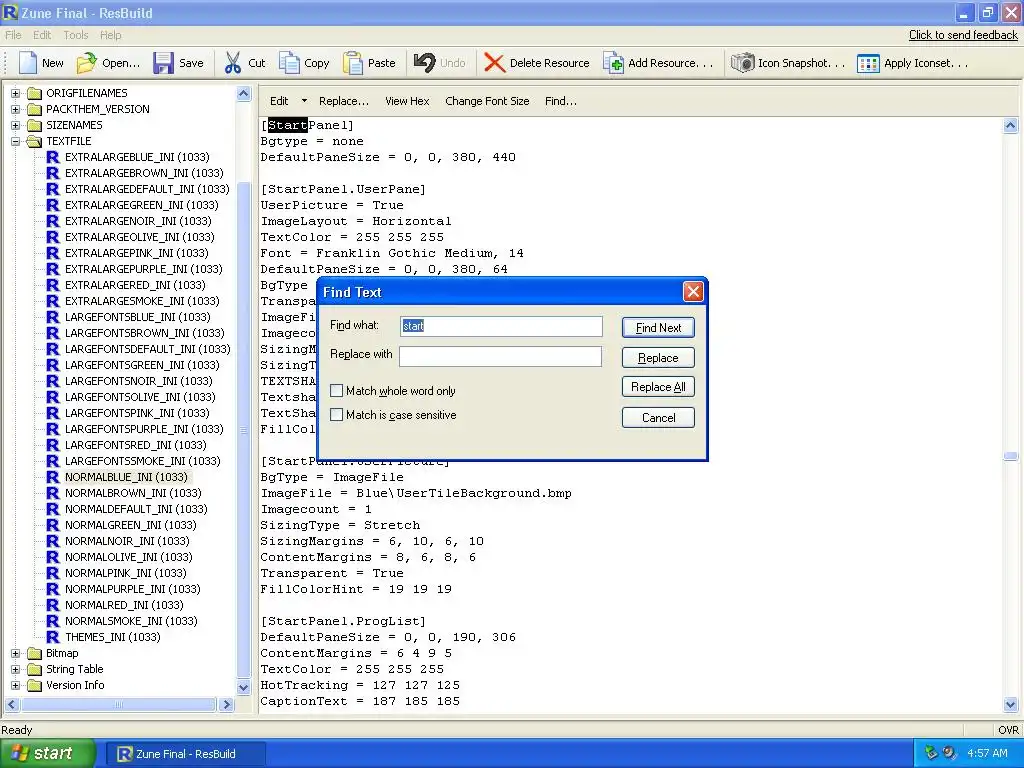Expand the String Table tree node
Image resolution: width=1024 pixels, height=768 pixels.
click(16, 669)
